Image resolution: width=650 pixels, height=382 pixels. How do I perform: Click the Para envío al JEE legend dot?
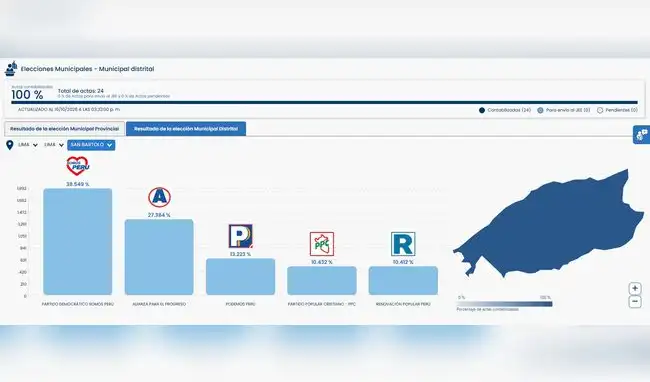pyautogui.click(x=540, y=110)
